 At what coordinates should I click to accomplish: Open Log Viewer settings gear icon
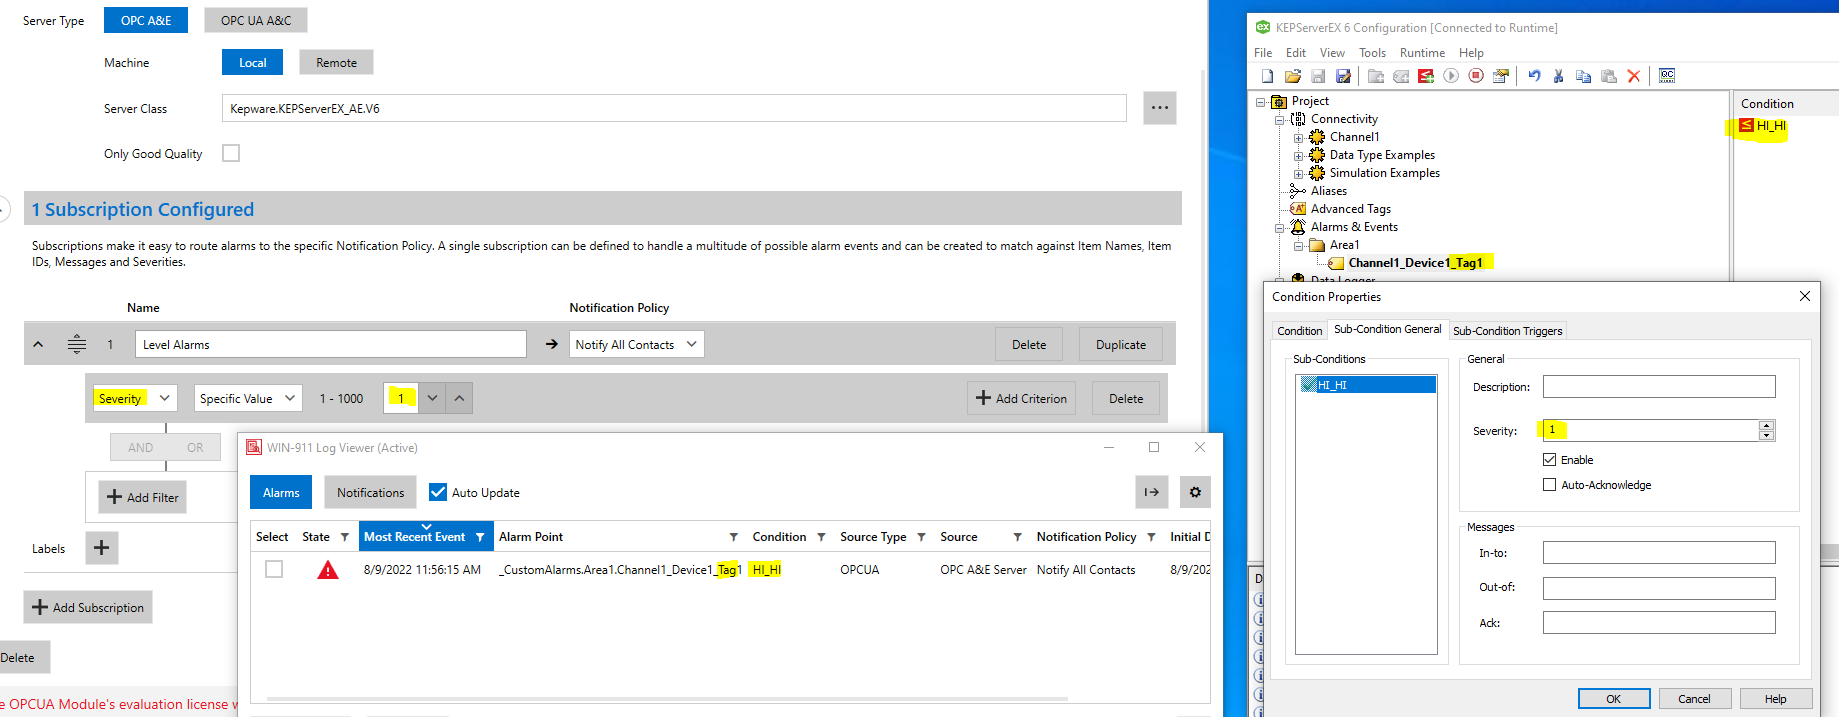1195,492
